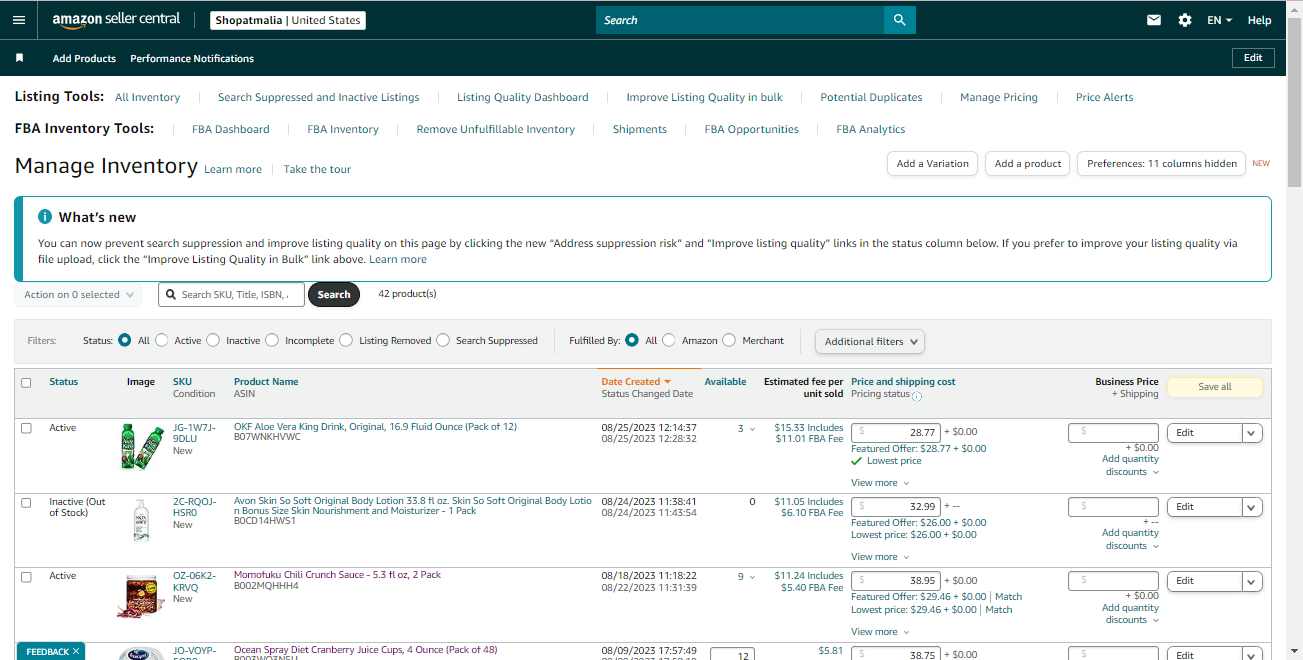
Task: Click the magnifier in SKU search box
Action: click(171, 295)
